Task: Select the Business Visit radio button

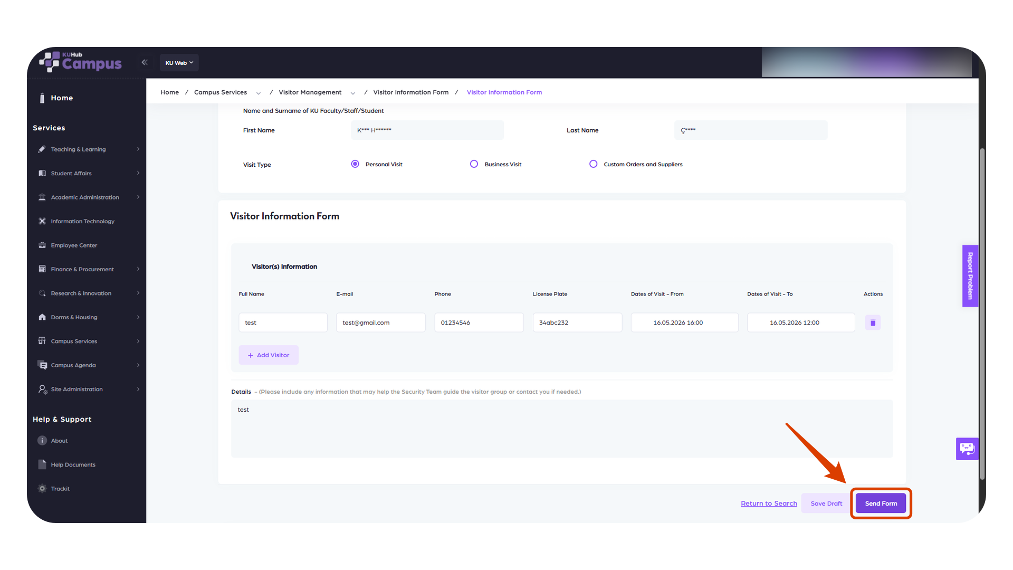Action: click(474, 164)
